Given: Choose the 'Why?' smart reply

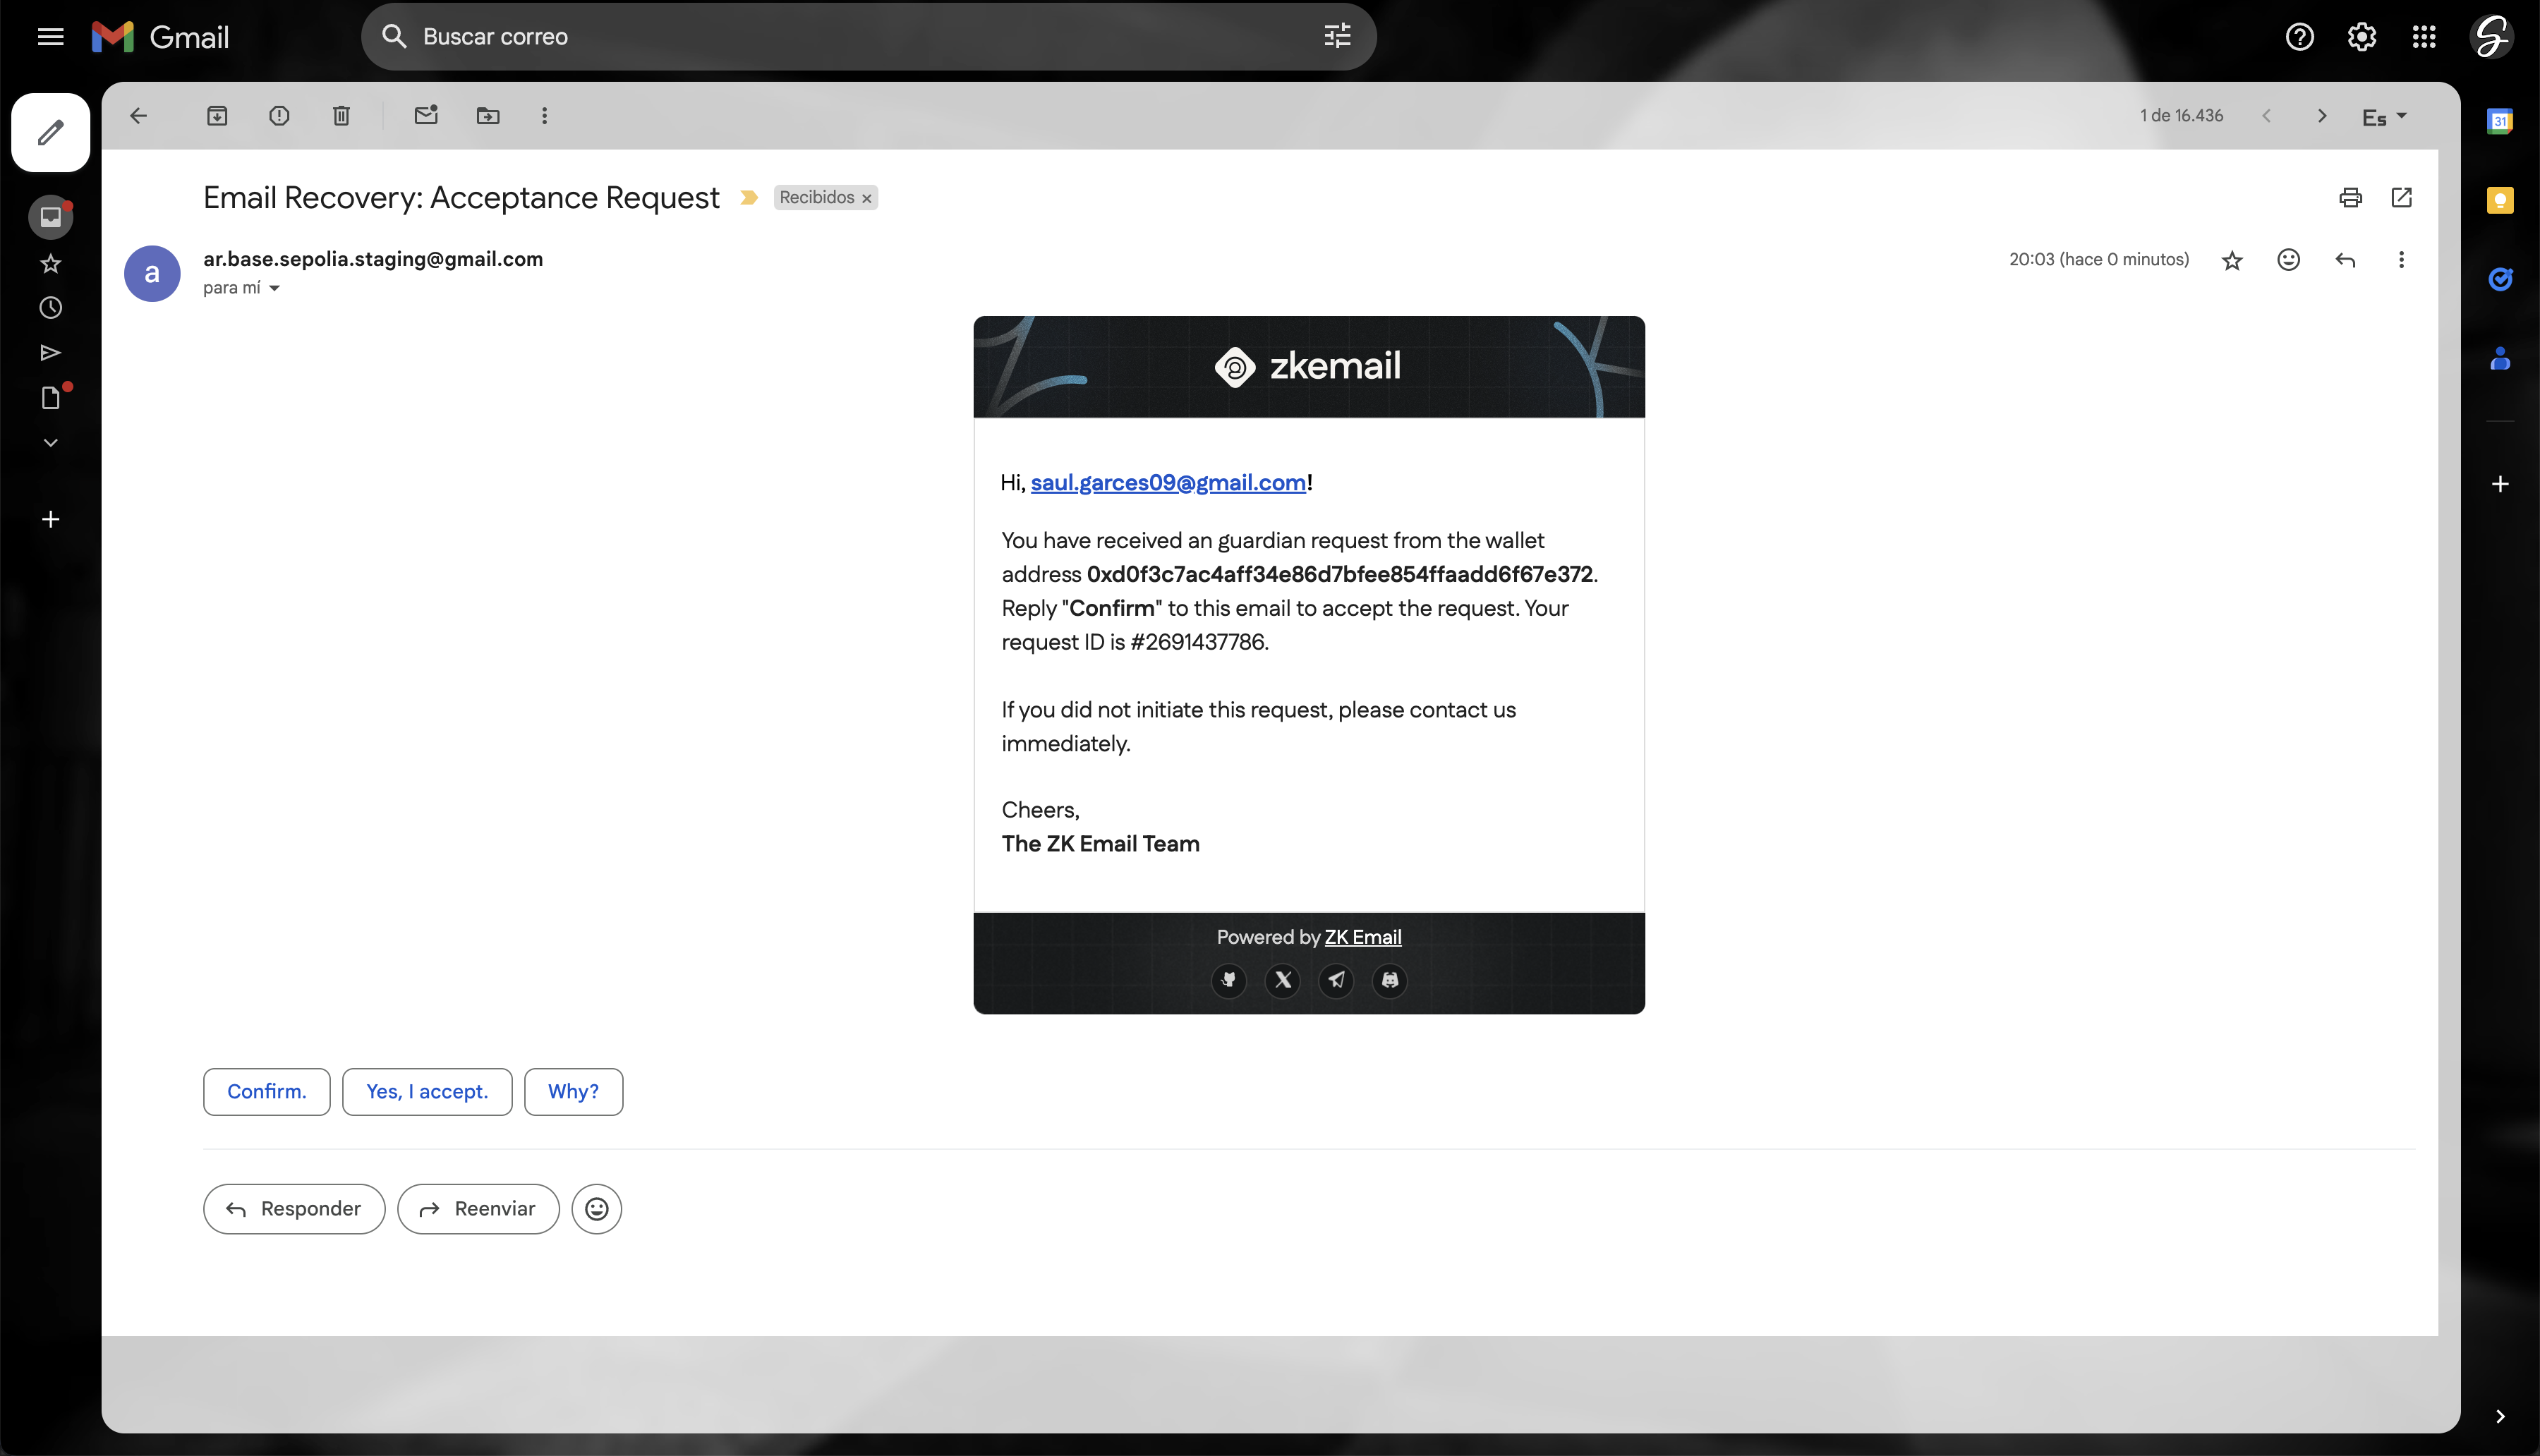Looking at the screenshot, I should coord(573,1092).
